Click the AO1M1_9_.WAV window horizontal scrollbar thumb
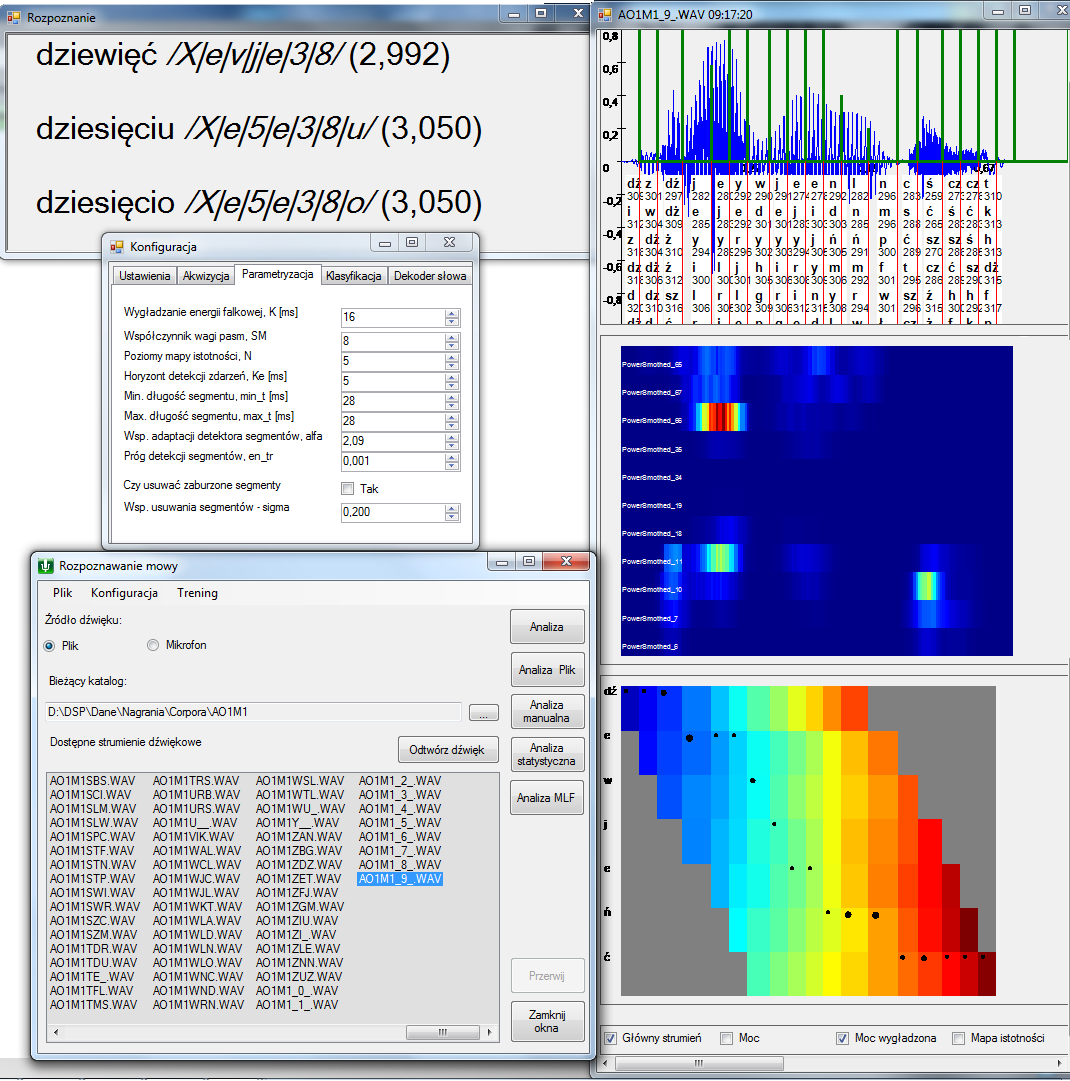The image size is (1070, 1081). tap(698, 1063)
